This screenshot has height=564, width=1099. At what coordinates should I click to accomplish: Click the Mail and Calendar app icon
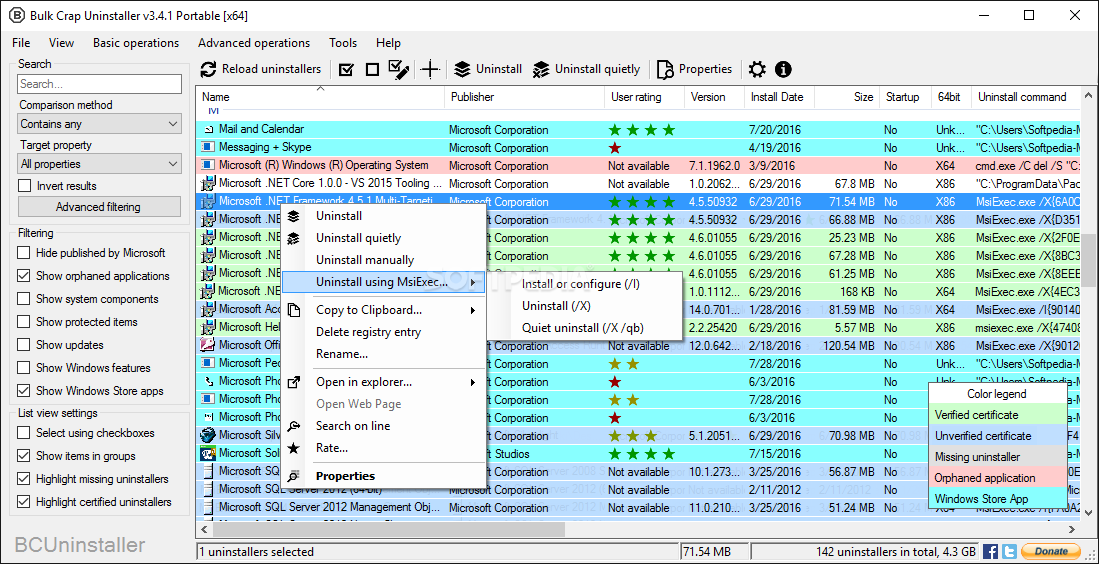coord(208,130)
